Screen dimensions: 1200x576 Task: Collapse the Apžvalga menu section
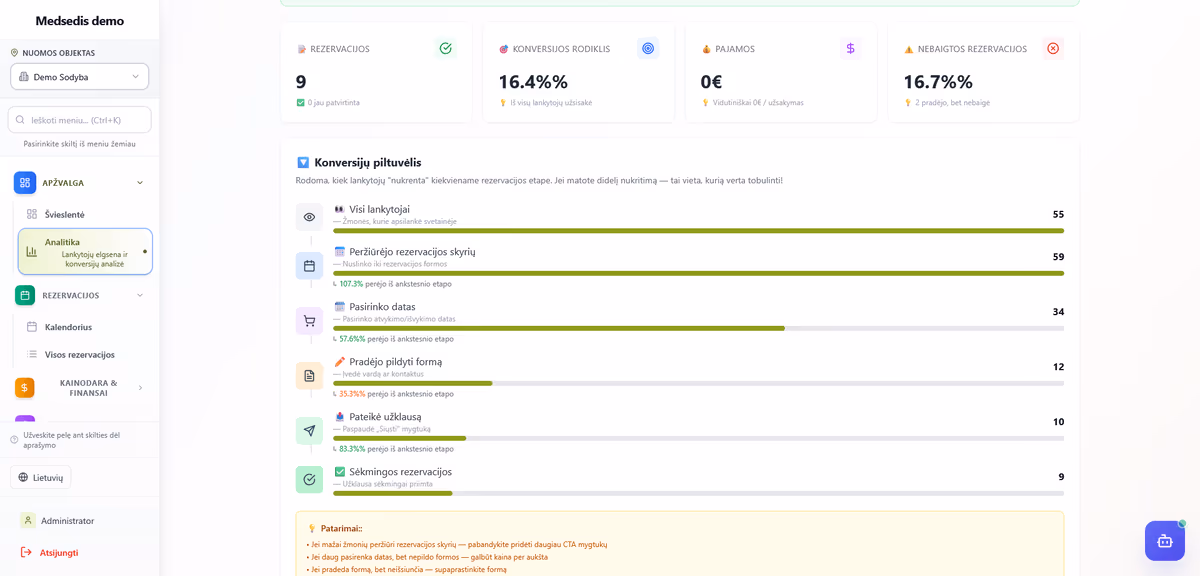coord(139,183)
